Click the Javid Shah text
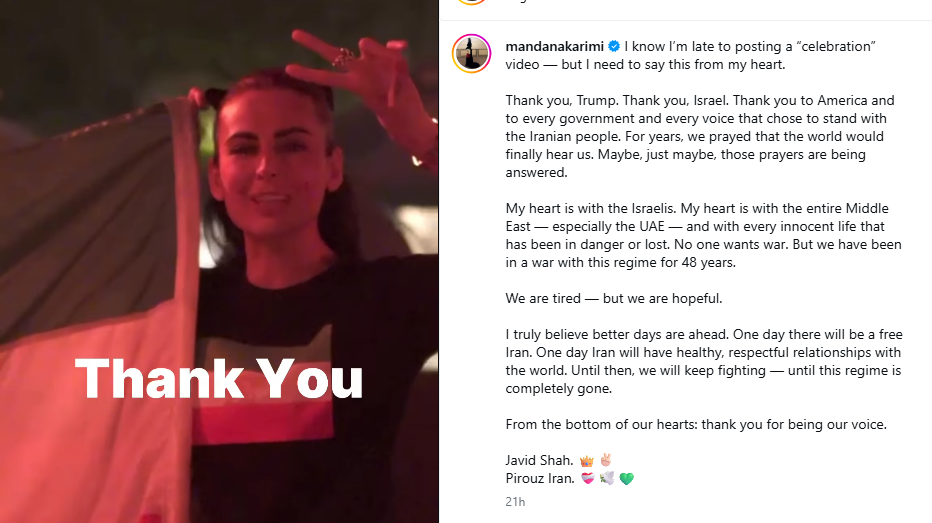 (x=539, y=461)
